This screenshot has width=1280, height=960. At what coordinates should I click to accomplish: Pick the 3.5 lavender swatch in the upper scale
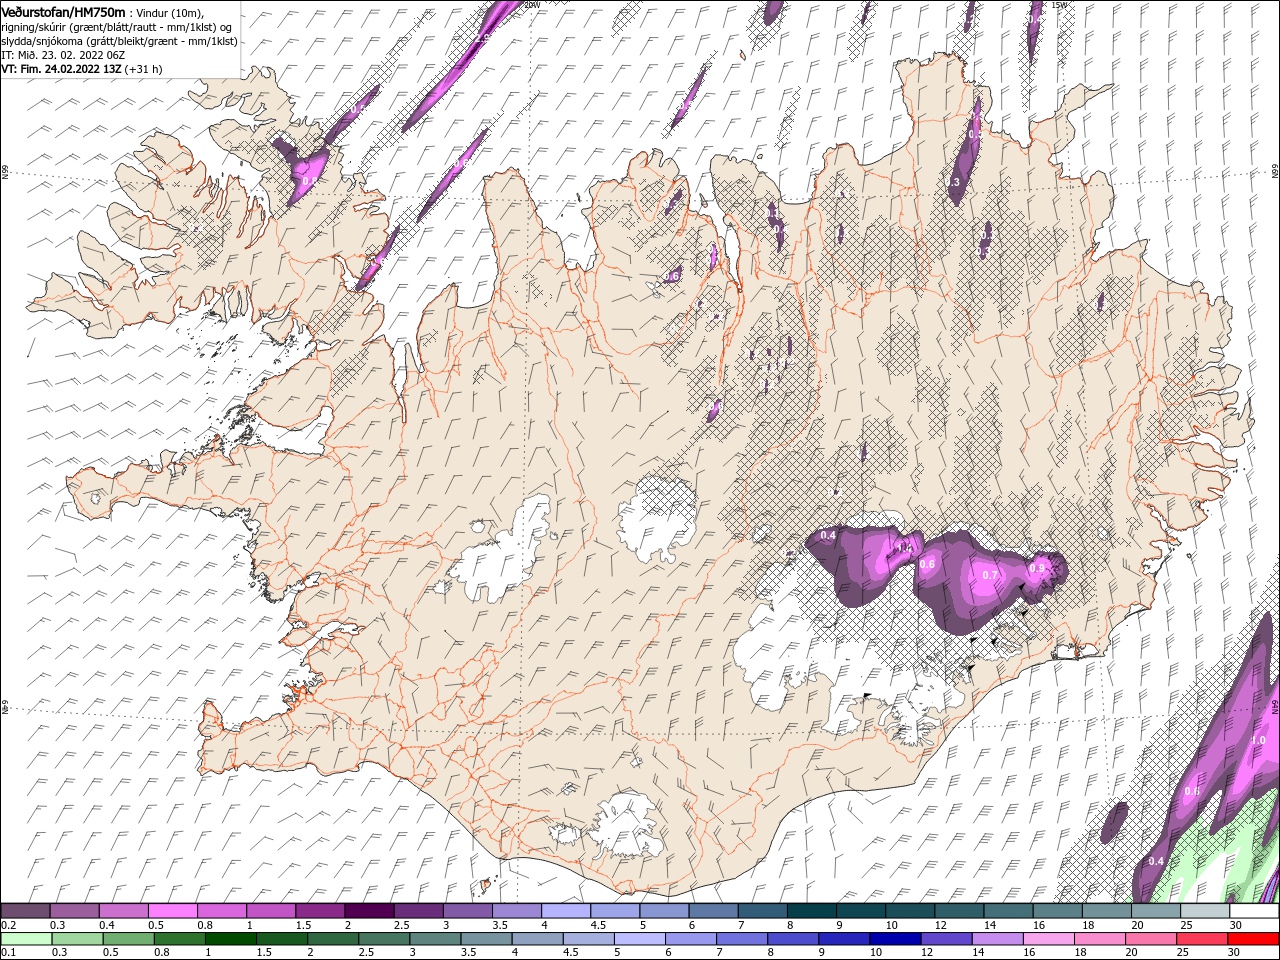pyautogui.click(x=517, y=911)
